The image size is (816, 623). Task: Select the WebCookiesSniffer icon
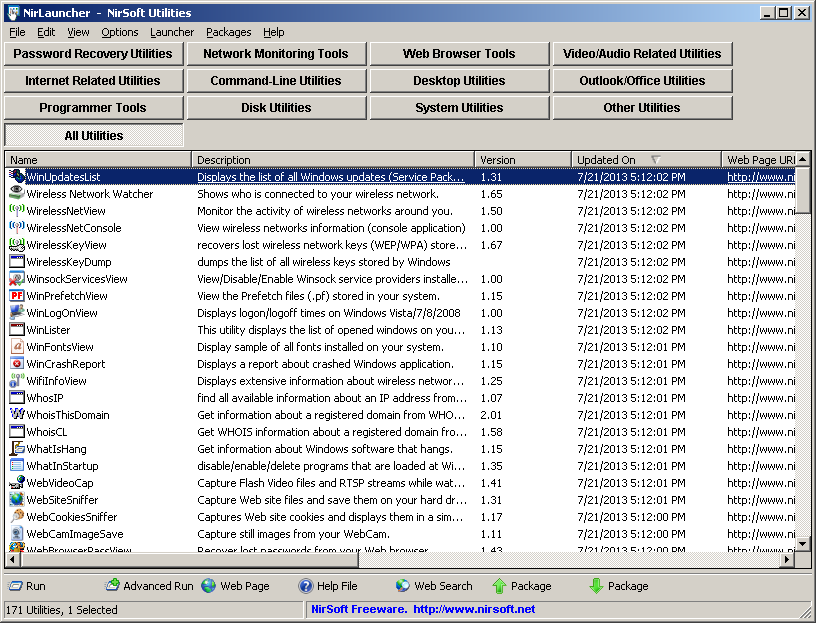tap(17, 517)
